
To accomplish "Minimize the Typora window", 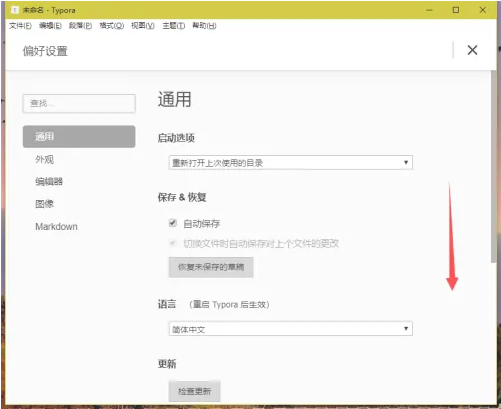I will pyautogui.click(x=429, y=10).
